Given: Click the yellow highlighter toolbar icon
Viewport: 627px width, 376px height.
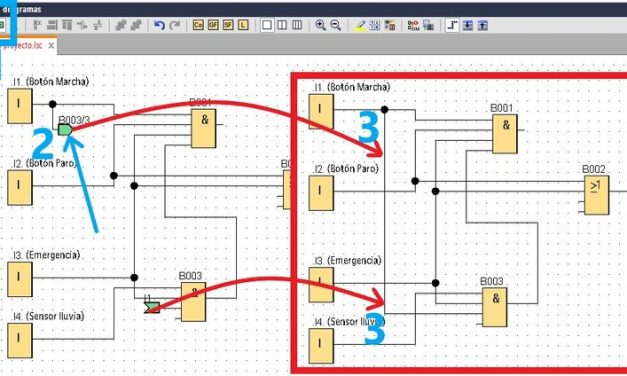Looking at the screenshot, I should point(360,25).
